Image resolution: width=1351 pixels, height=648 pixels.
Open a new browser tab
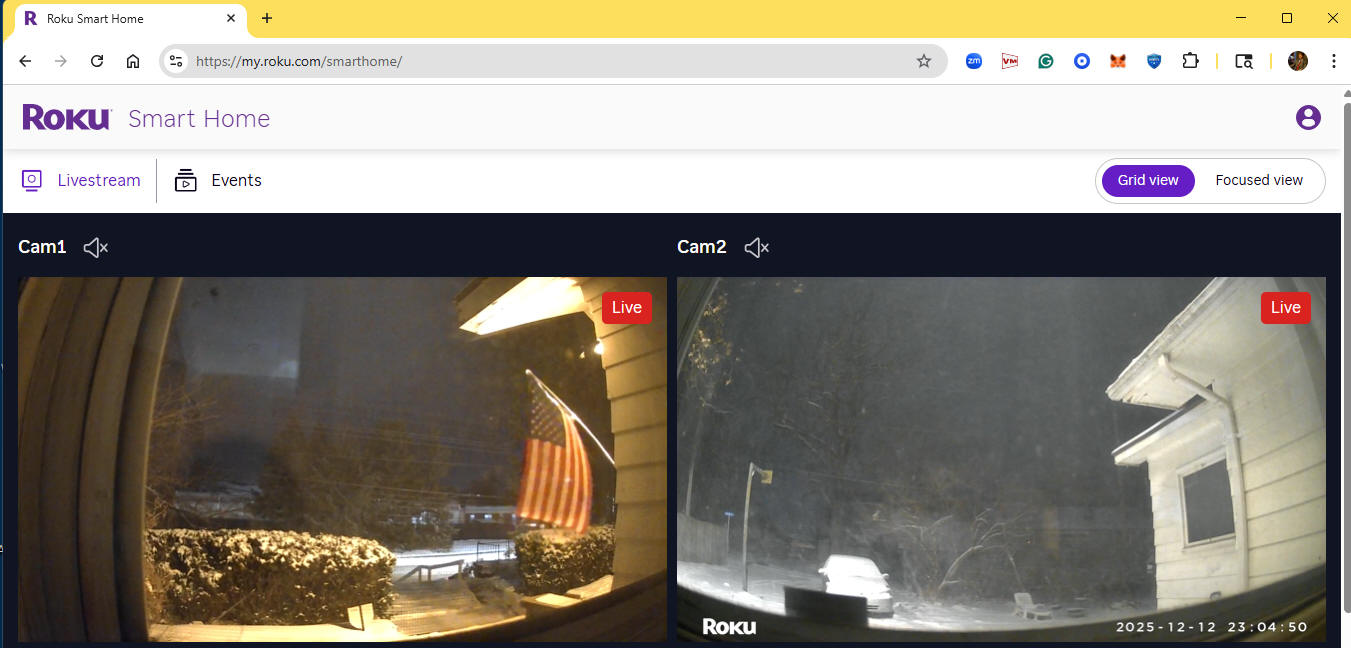(267, 18)
